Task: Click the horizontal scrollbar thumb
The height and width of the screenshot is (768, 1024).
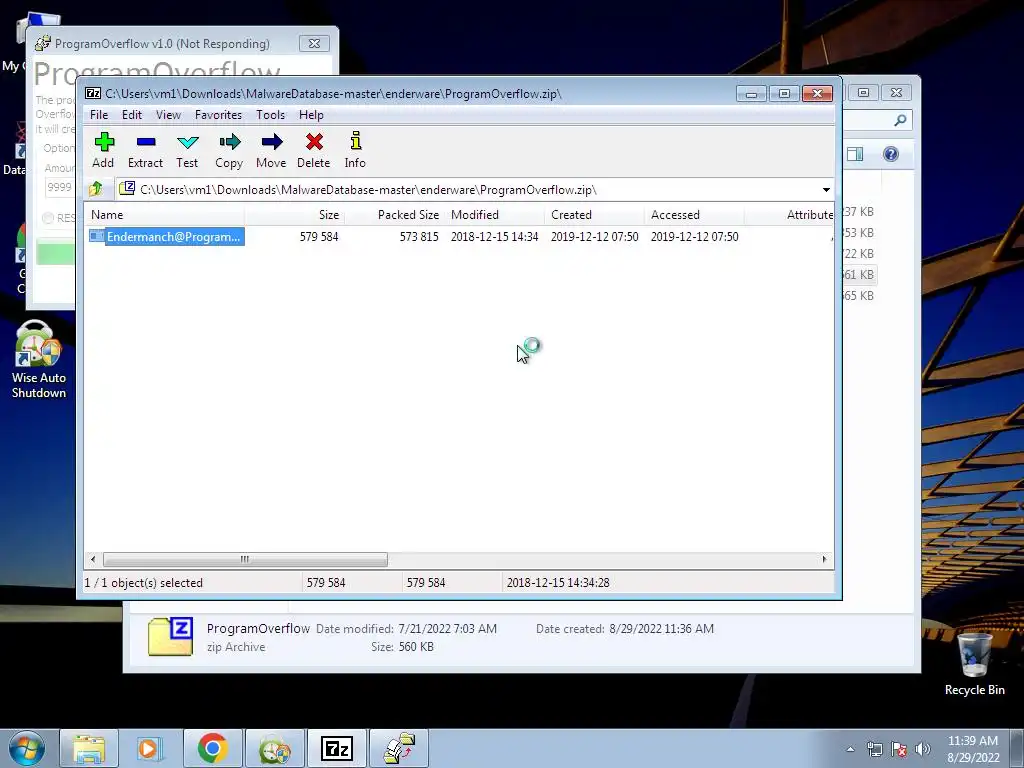Action: tap(245, 560)
